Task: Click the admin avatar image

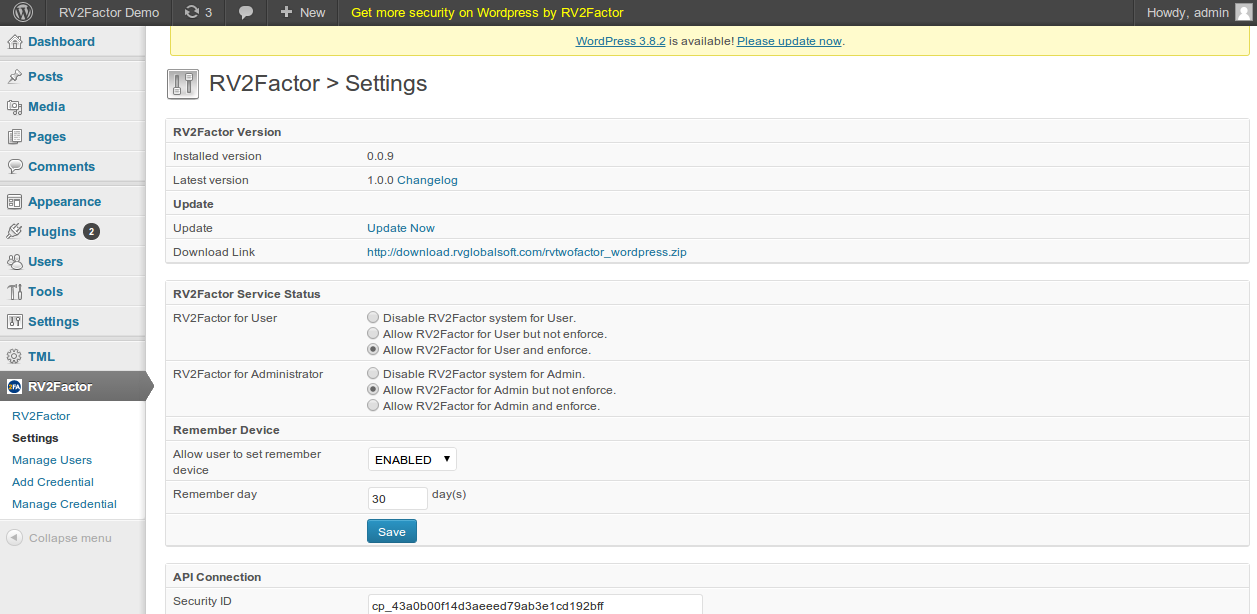Action: (1243, 12)
